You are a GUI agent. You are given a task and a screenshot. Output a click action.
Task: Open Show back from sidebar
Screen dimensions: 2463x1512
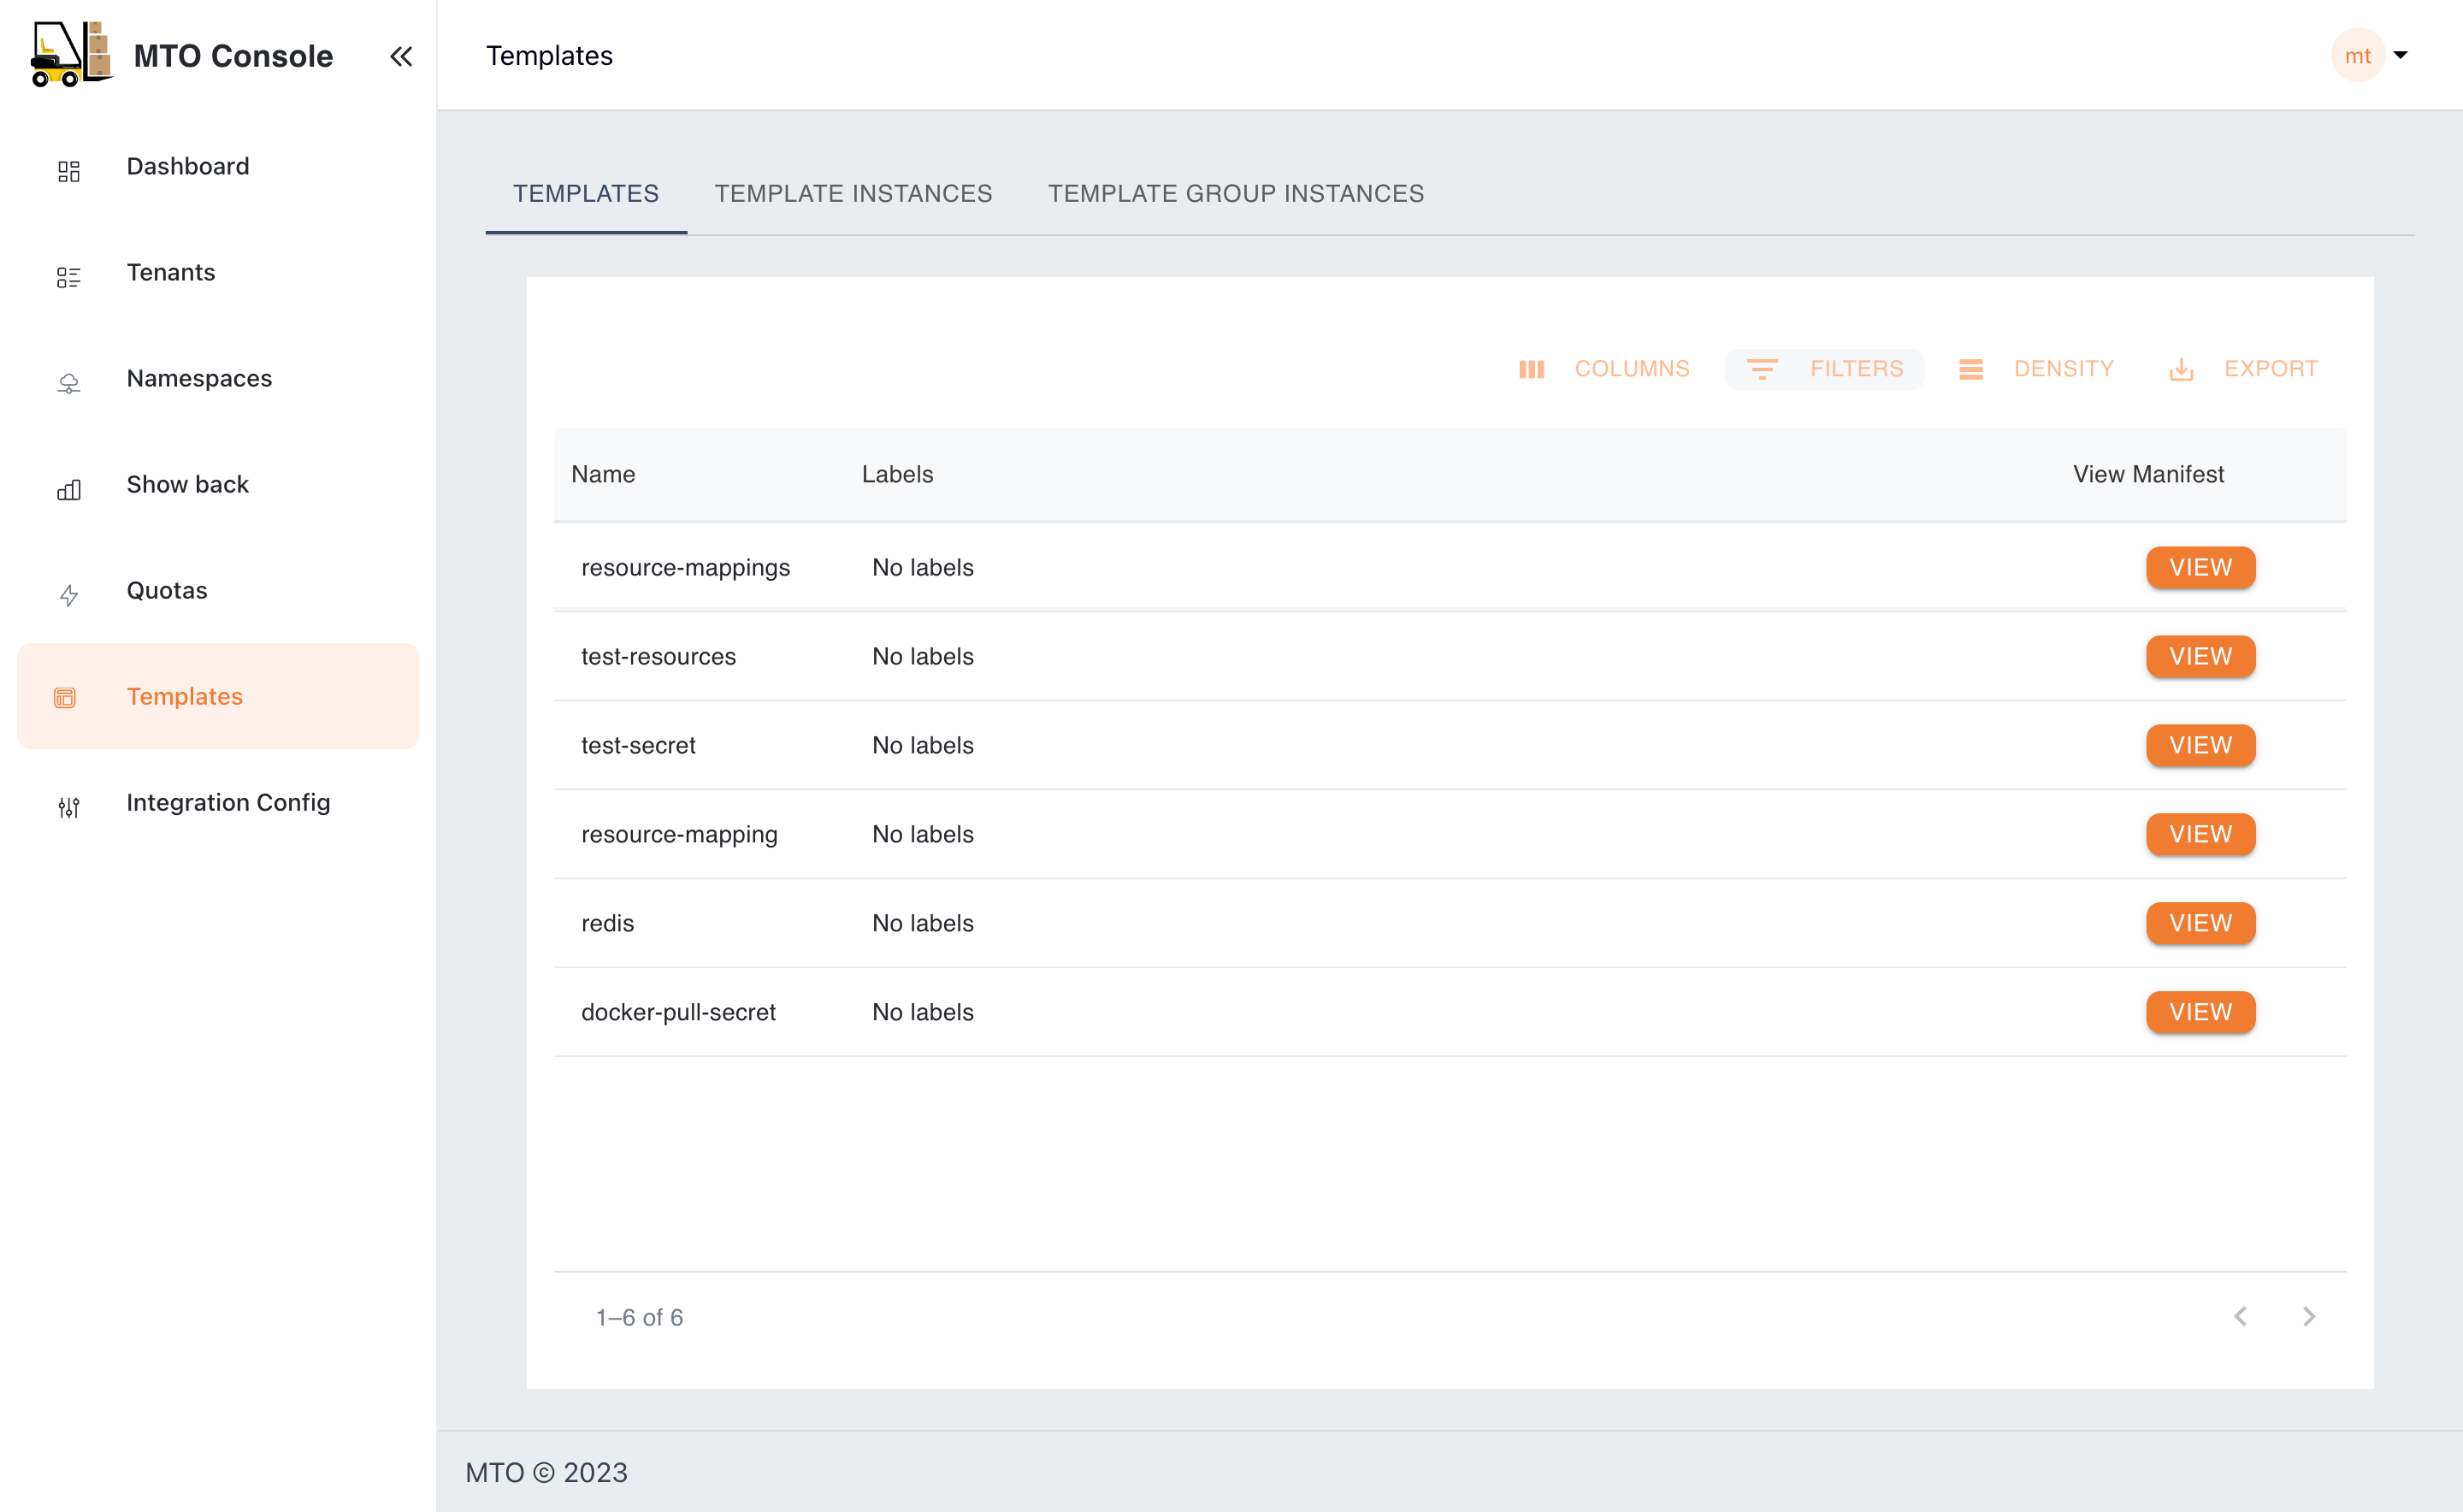tap(218, 484)
